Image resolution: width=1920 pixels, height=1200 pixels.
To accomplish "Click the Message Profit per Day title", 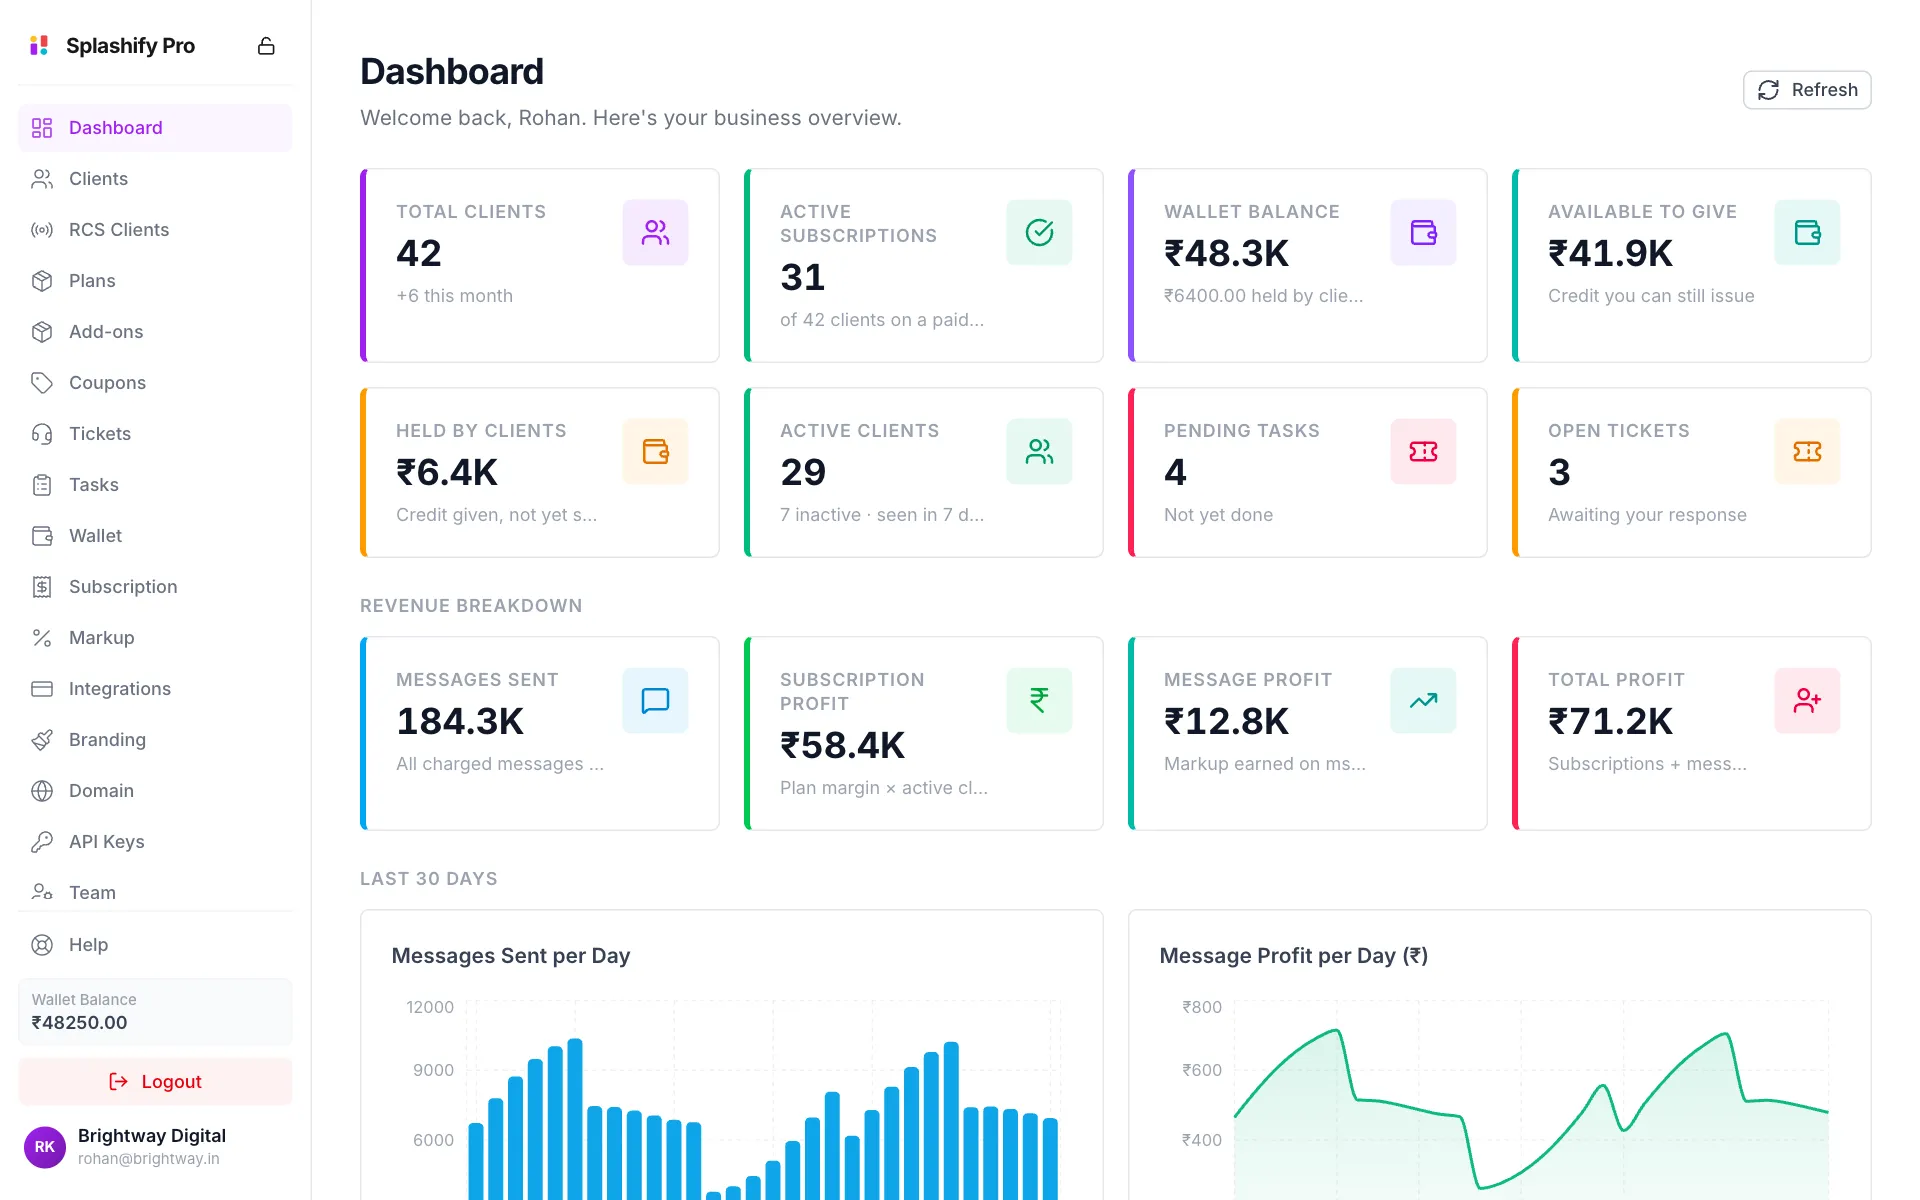I will pyautogui.click(x=1294, y=956).
